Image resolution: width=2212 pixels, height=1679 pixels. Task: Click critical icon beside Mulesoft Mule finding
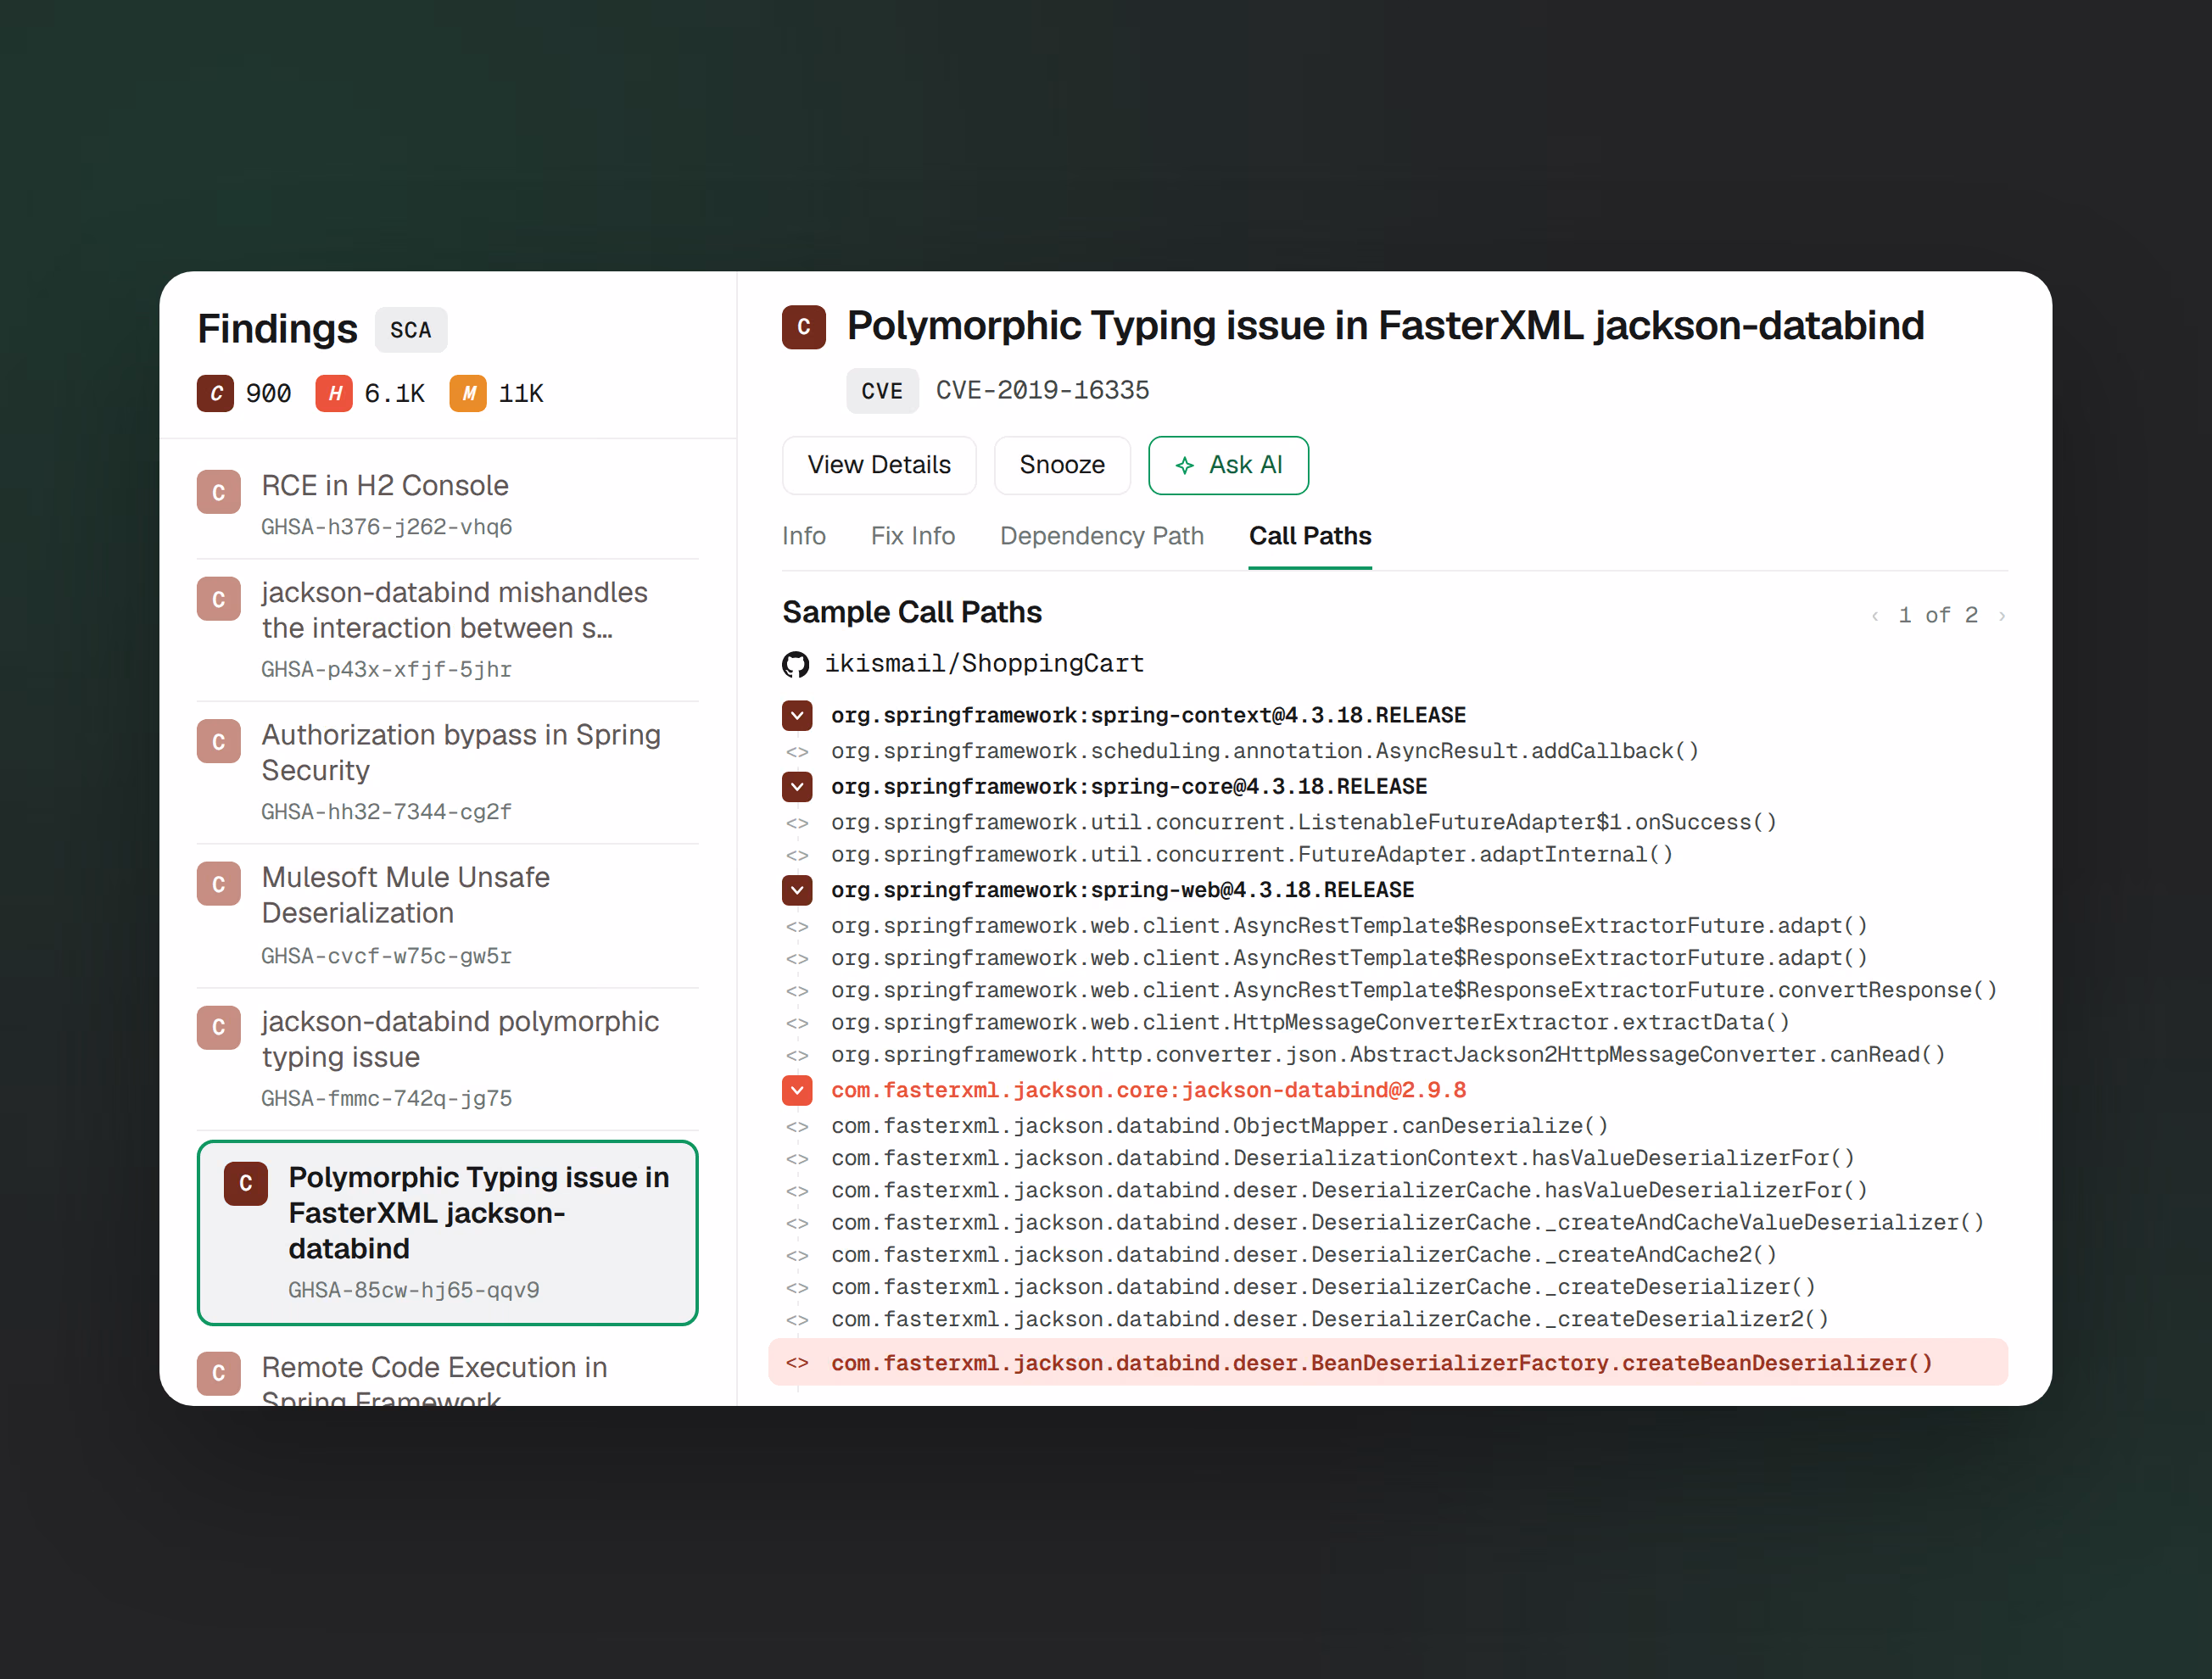tap(219, 884)
